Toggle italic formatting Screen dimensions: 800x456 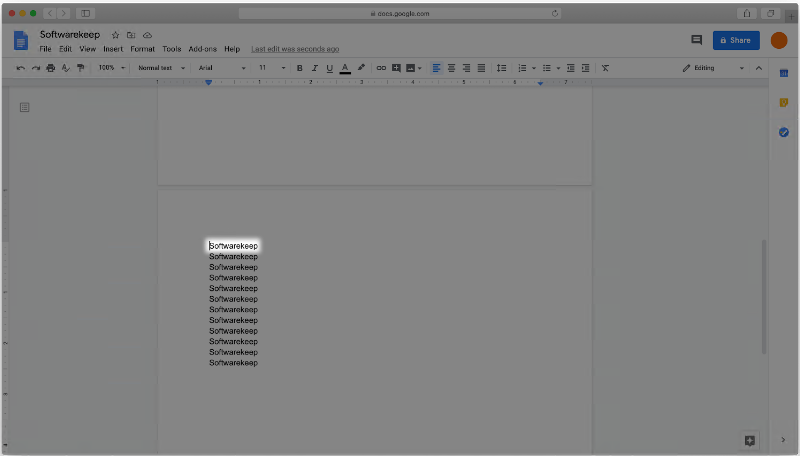coord(314,68)
